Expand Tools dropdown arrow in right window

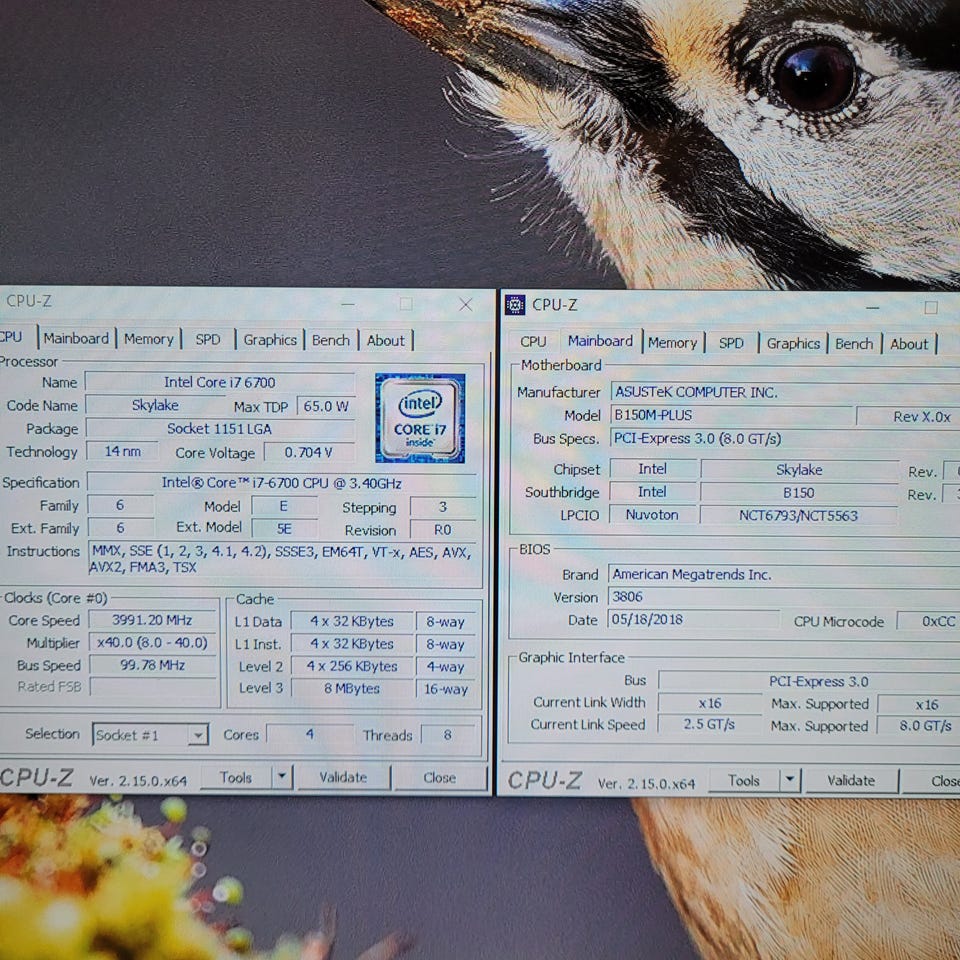790,780
